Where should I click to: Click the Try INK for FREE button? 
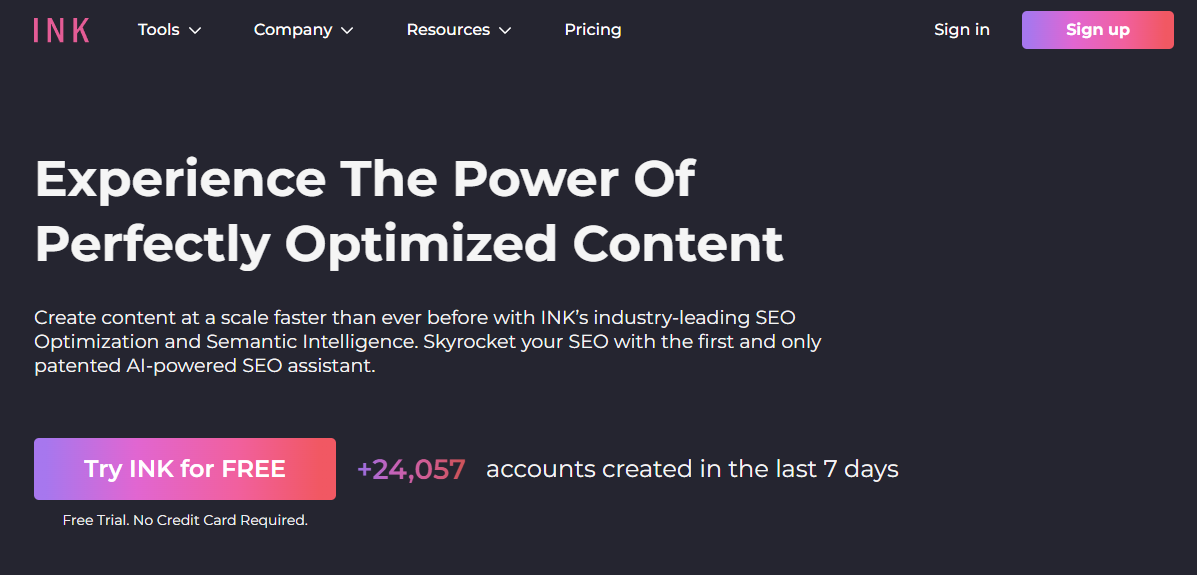pos(185,469)
